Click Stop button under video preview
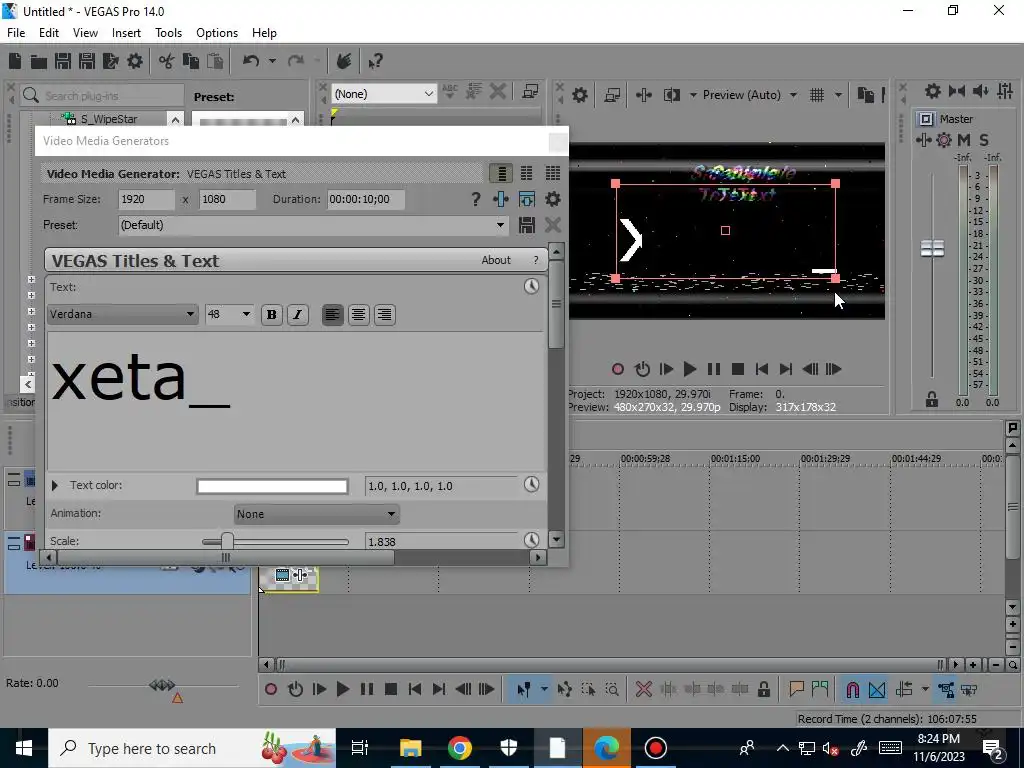1024x768 pixels. pos(738,369)
